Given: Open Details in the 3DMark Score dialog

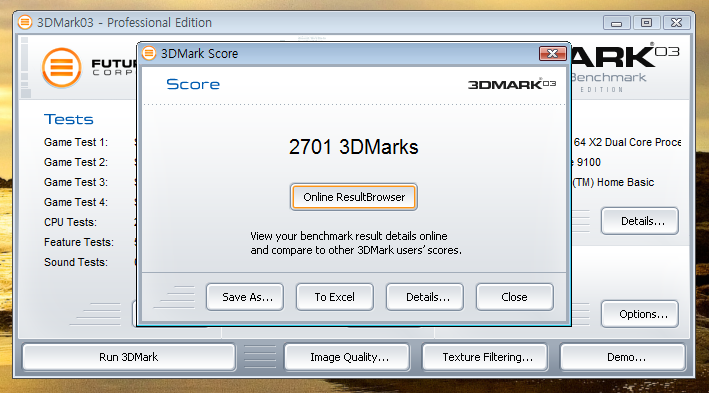Looking at the screenshot, I should [425, 297].
